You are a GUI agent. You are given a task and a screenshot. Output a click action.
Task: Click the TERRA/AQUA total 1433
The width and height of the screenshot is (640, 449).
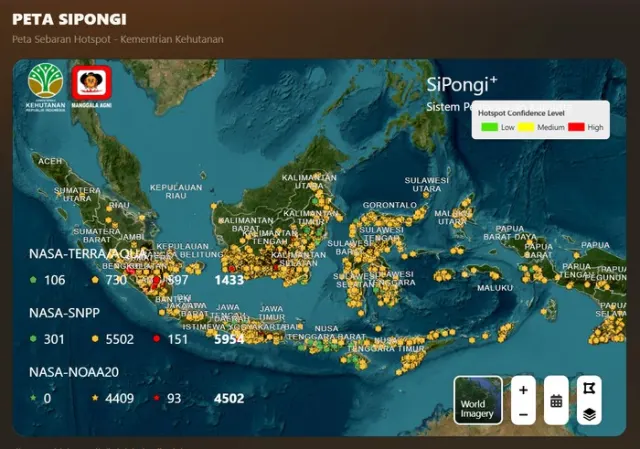point(229,280)
